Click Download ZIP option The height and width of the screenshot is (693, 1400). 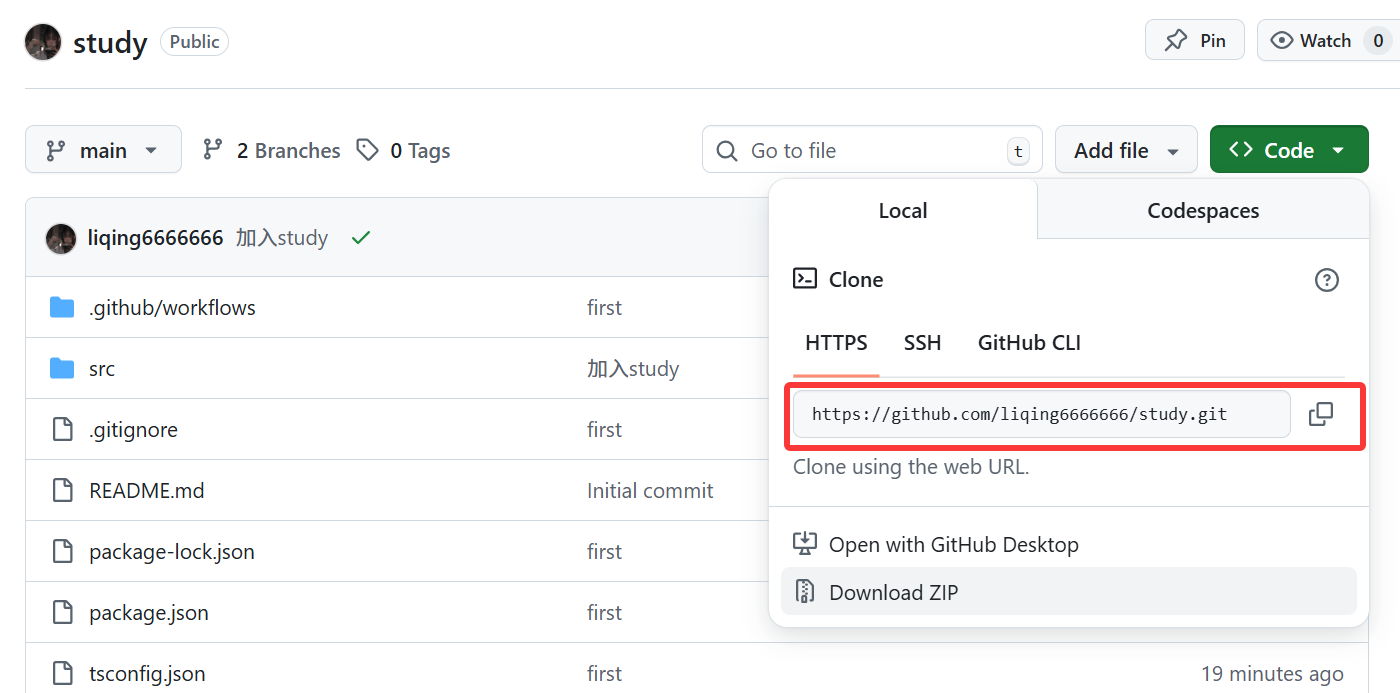893,593
